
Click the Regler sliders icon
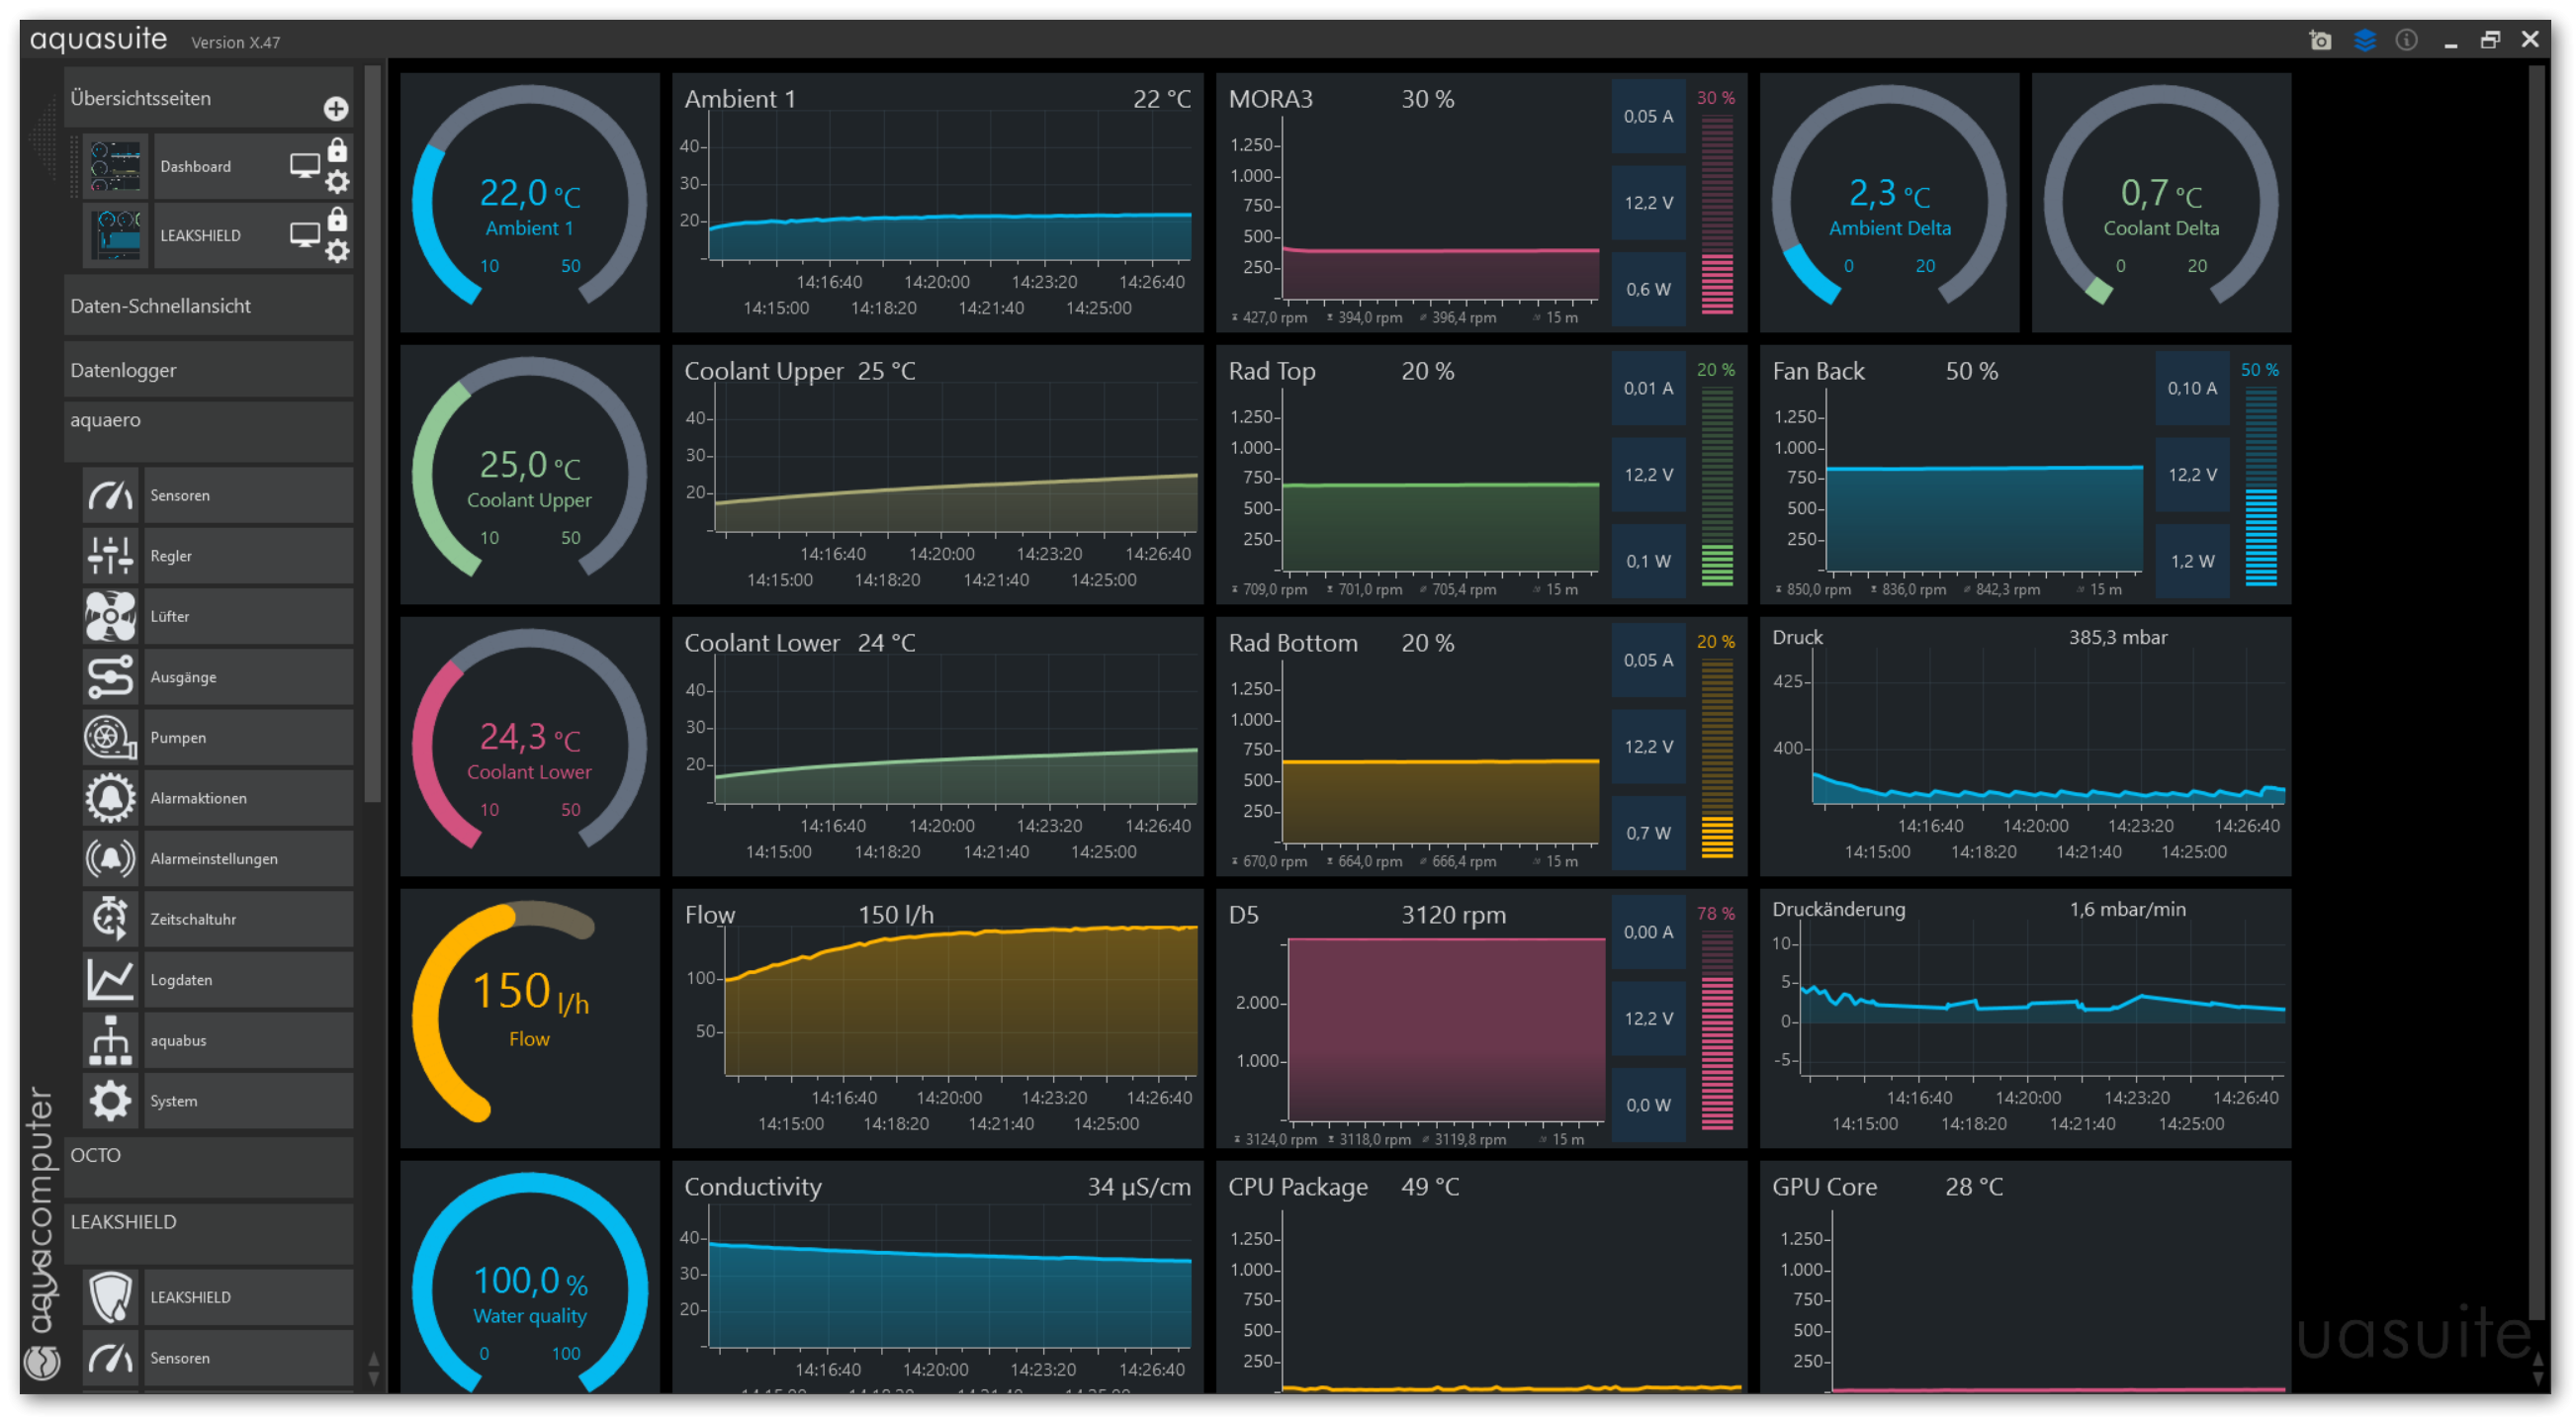coord(110,556)
